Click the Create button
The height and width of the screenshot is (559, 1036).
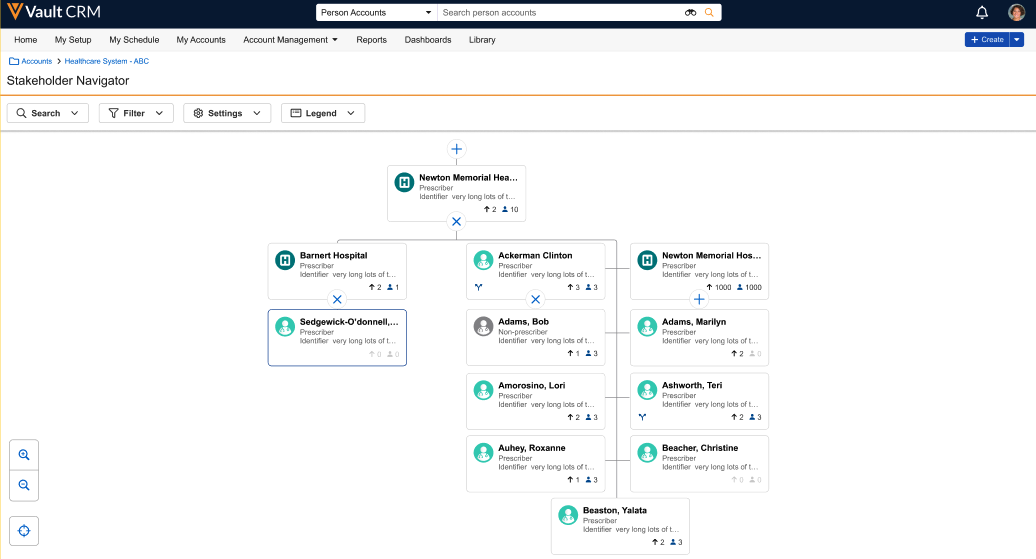point(986,40)
